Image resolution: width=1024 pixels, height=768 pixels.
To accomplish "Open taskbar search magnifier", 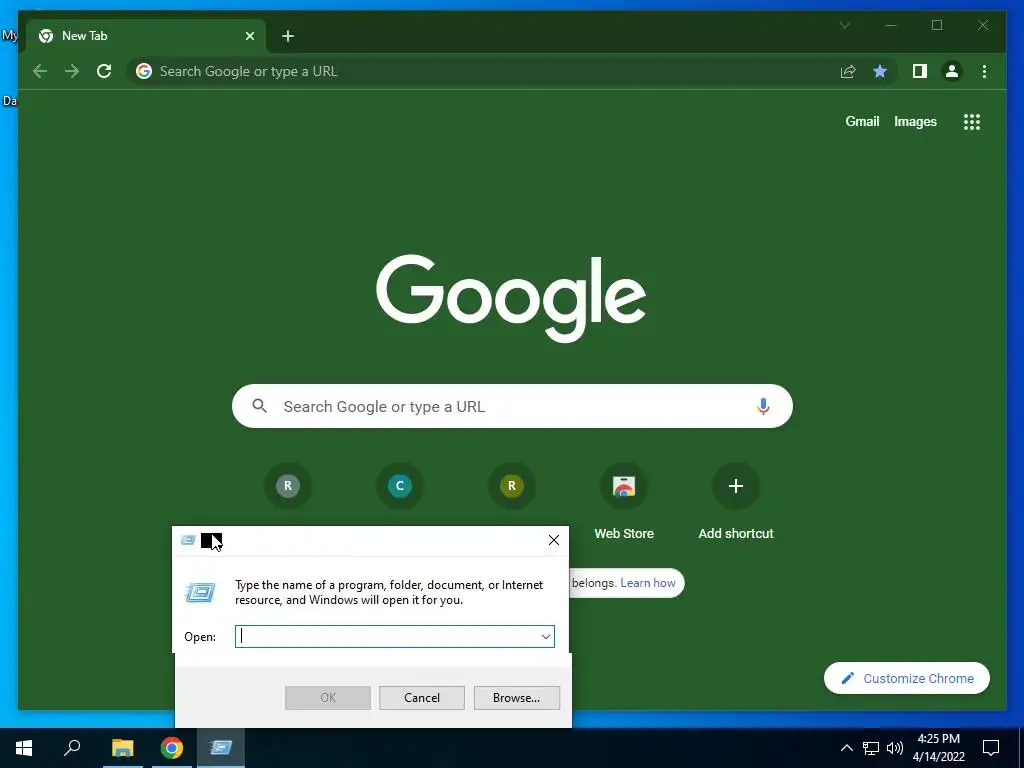I will coord(72,748).
